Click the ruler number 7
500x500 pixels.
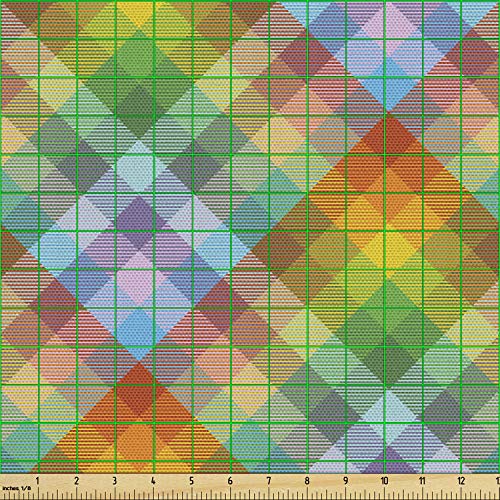pyautogui.click(x=269, y=481)
